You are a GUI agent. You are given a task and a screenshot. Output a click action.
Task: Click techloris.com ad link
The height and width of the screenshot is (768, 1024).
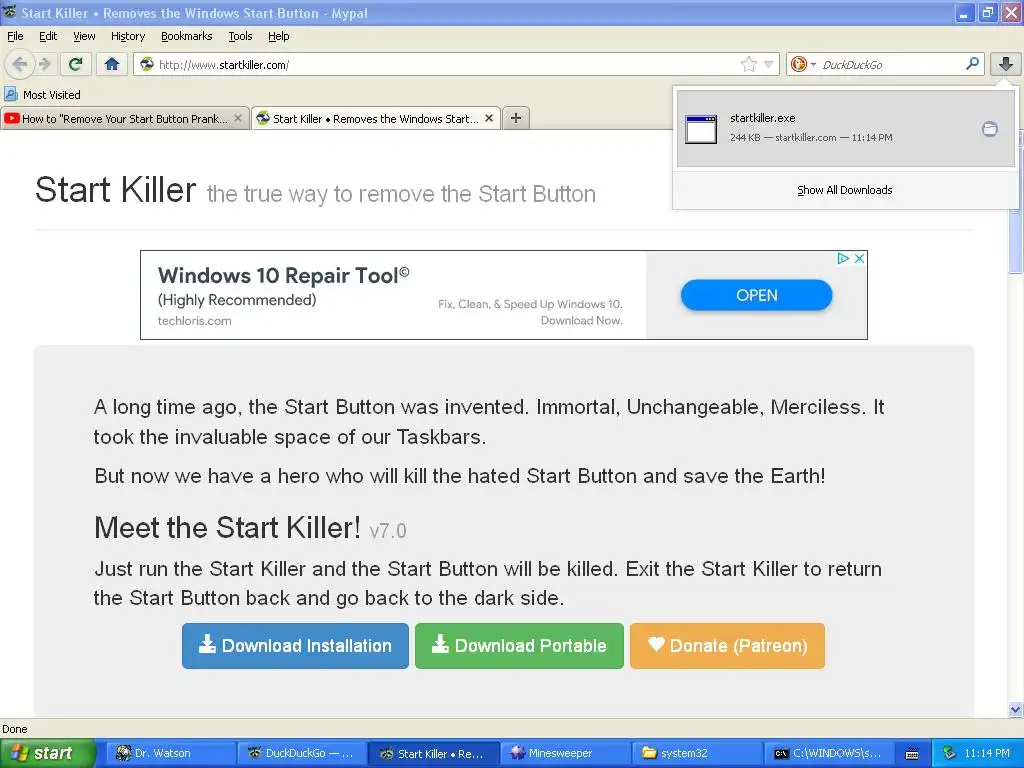(195, 321)
